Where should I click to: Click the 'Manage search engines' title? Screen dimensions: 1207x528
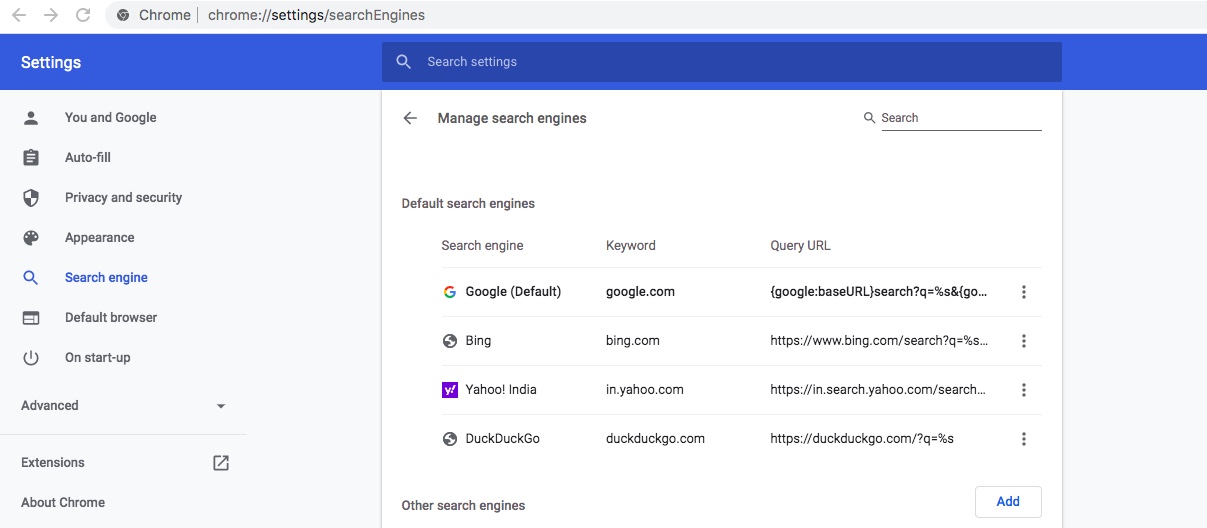coord(512,118)
